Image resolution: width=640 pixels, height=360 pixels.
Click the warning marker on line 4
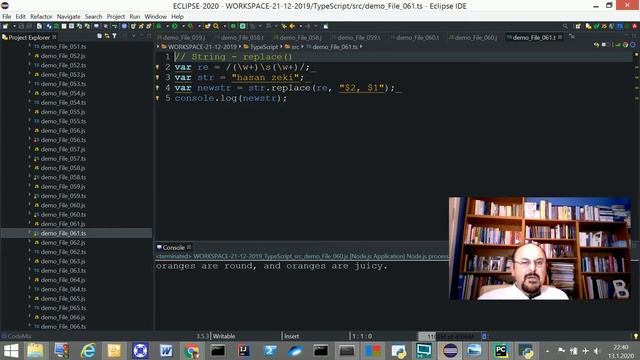158,87
